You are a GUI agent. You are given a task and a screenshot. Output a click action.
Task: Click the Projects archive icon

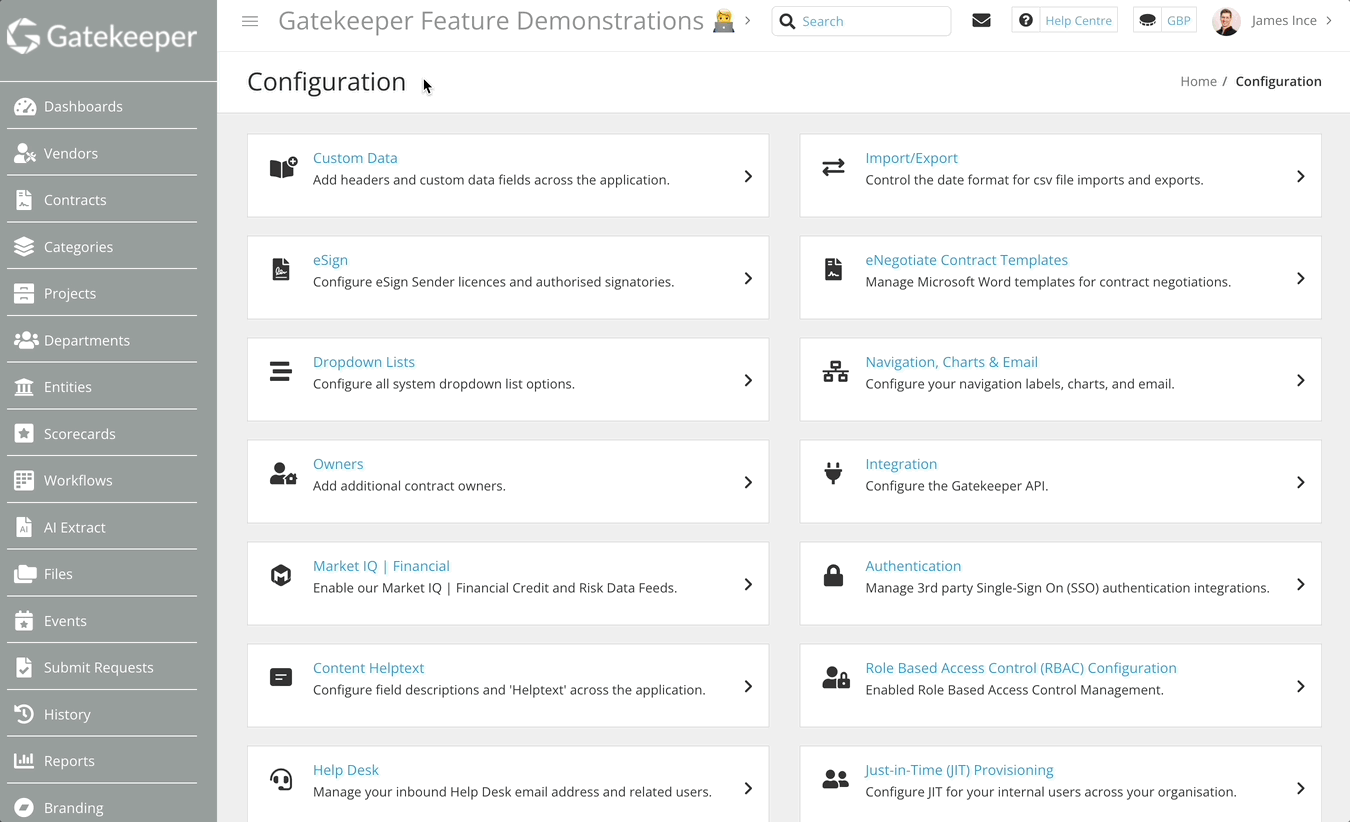point(24,293)
